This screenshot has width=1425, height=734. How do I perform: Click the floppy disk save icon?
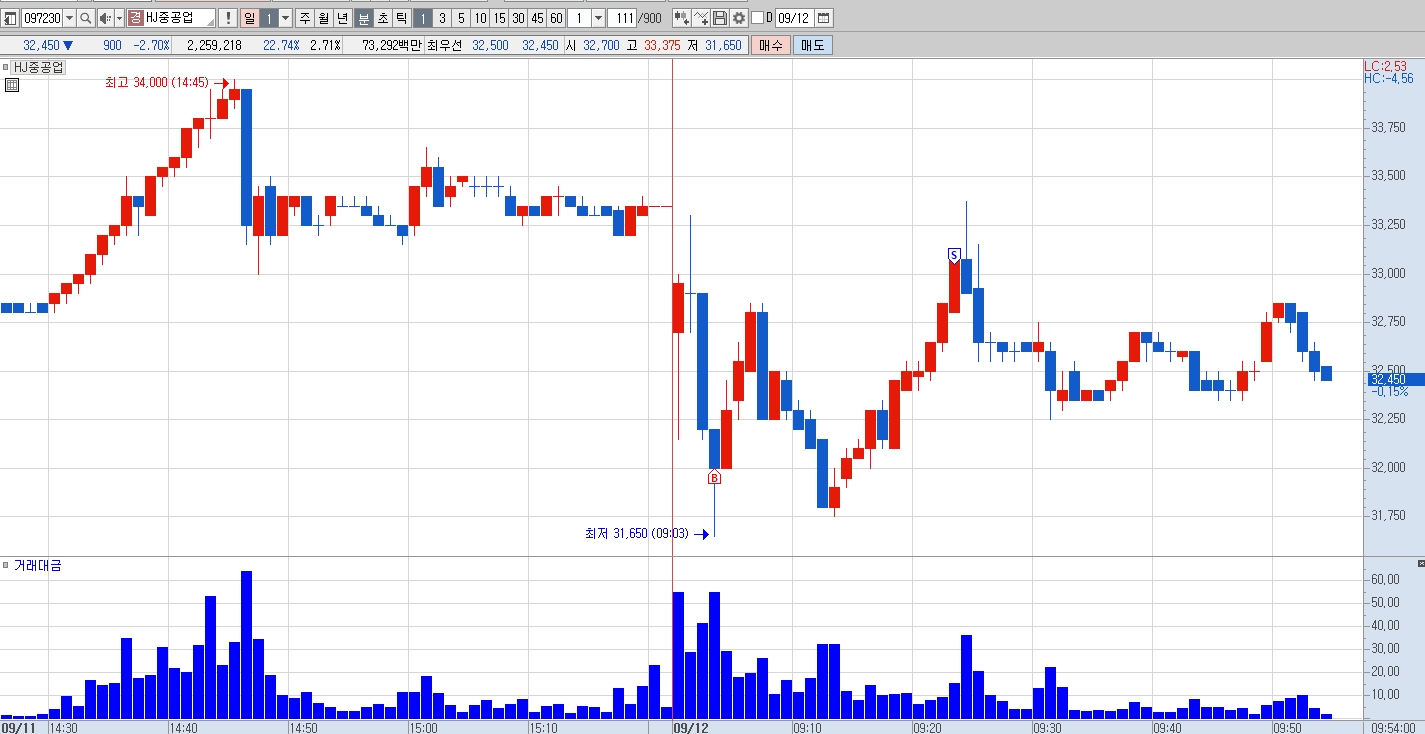[720, 18]
